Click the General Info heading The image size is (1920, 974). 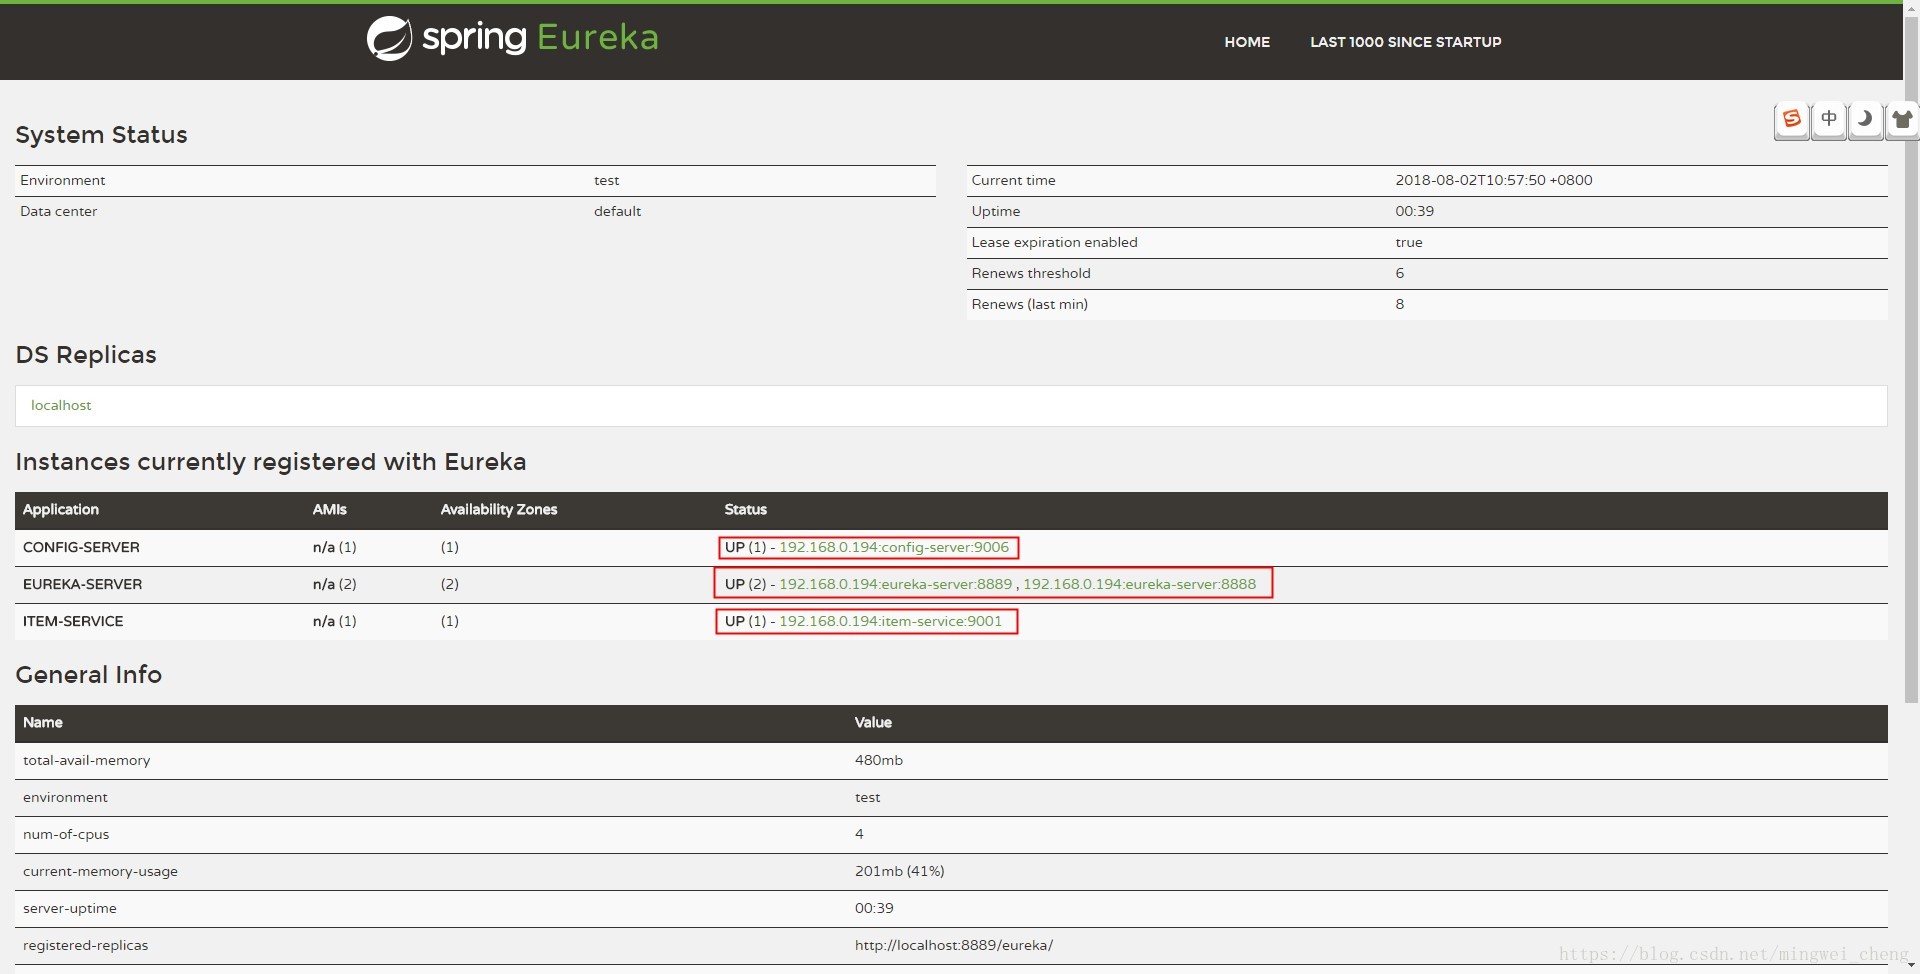88,675
